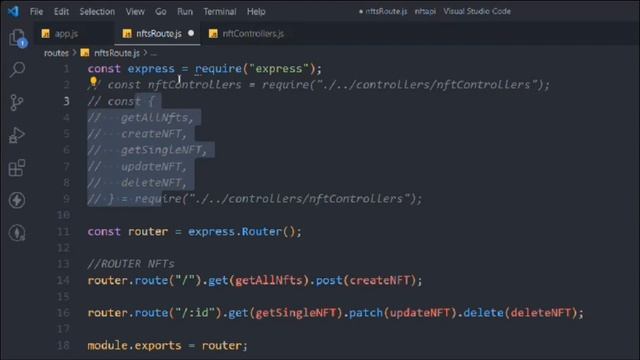The image size is (640, 360).
Task: Click the breadcrumb ellipsis symbol segment
Action: (153, 53)
